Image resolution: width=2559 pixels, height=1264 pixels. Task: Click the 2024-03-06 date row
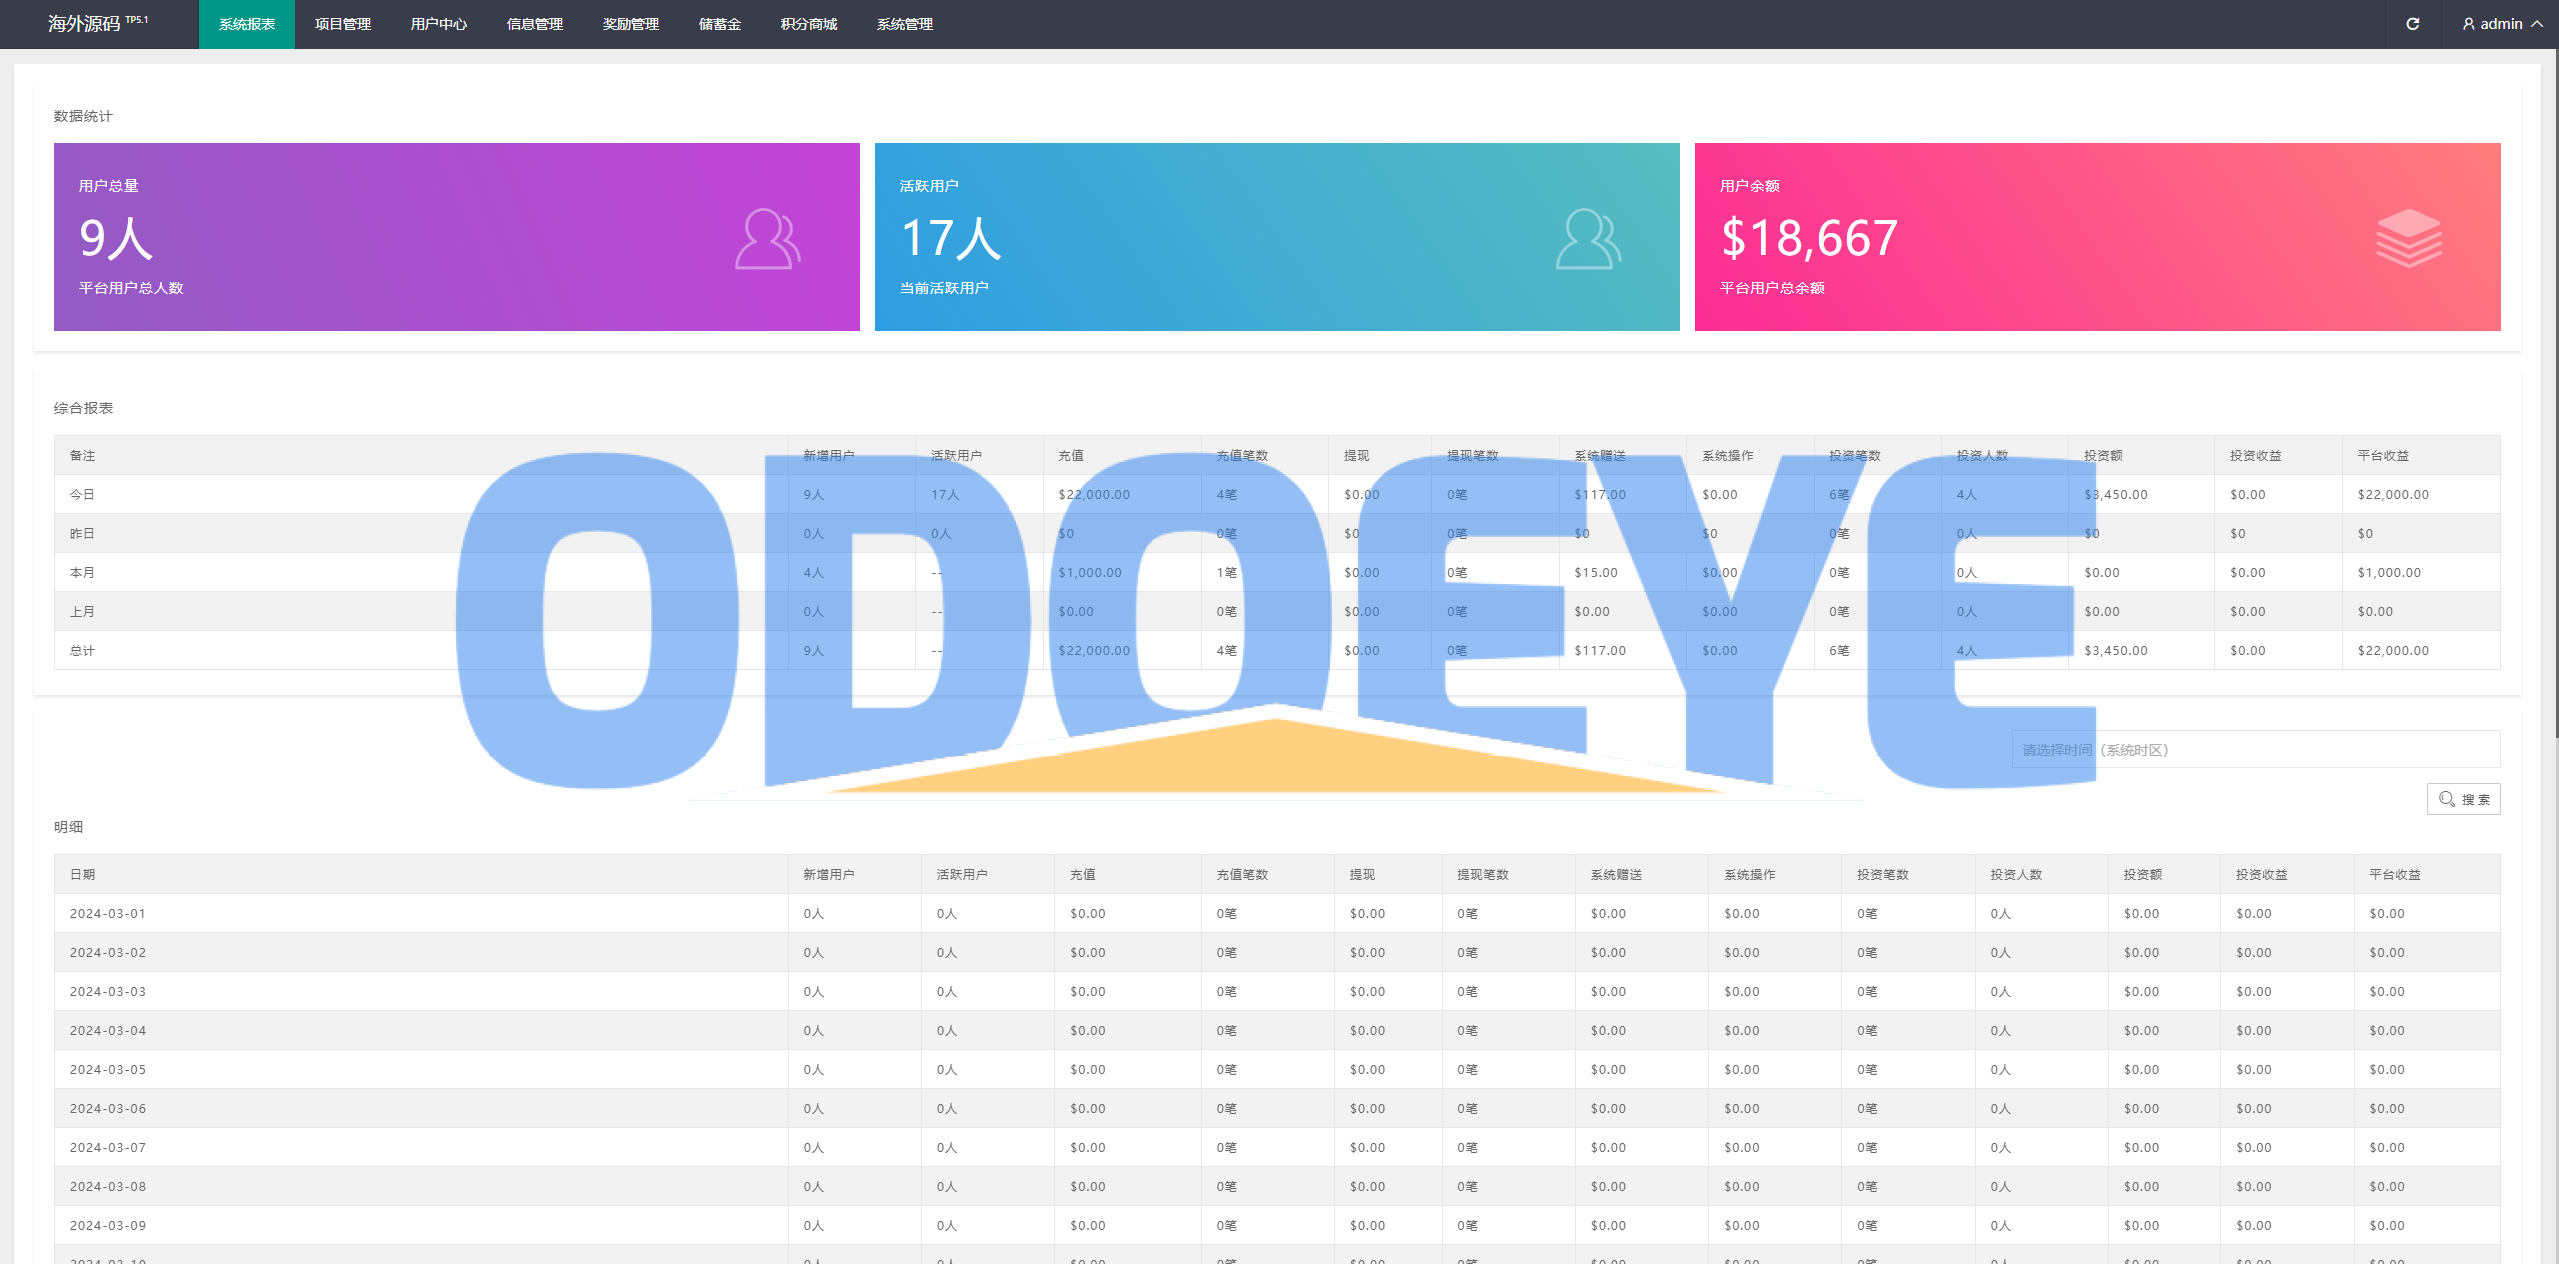pos(1277,1108)
